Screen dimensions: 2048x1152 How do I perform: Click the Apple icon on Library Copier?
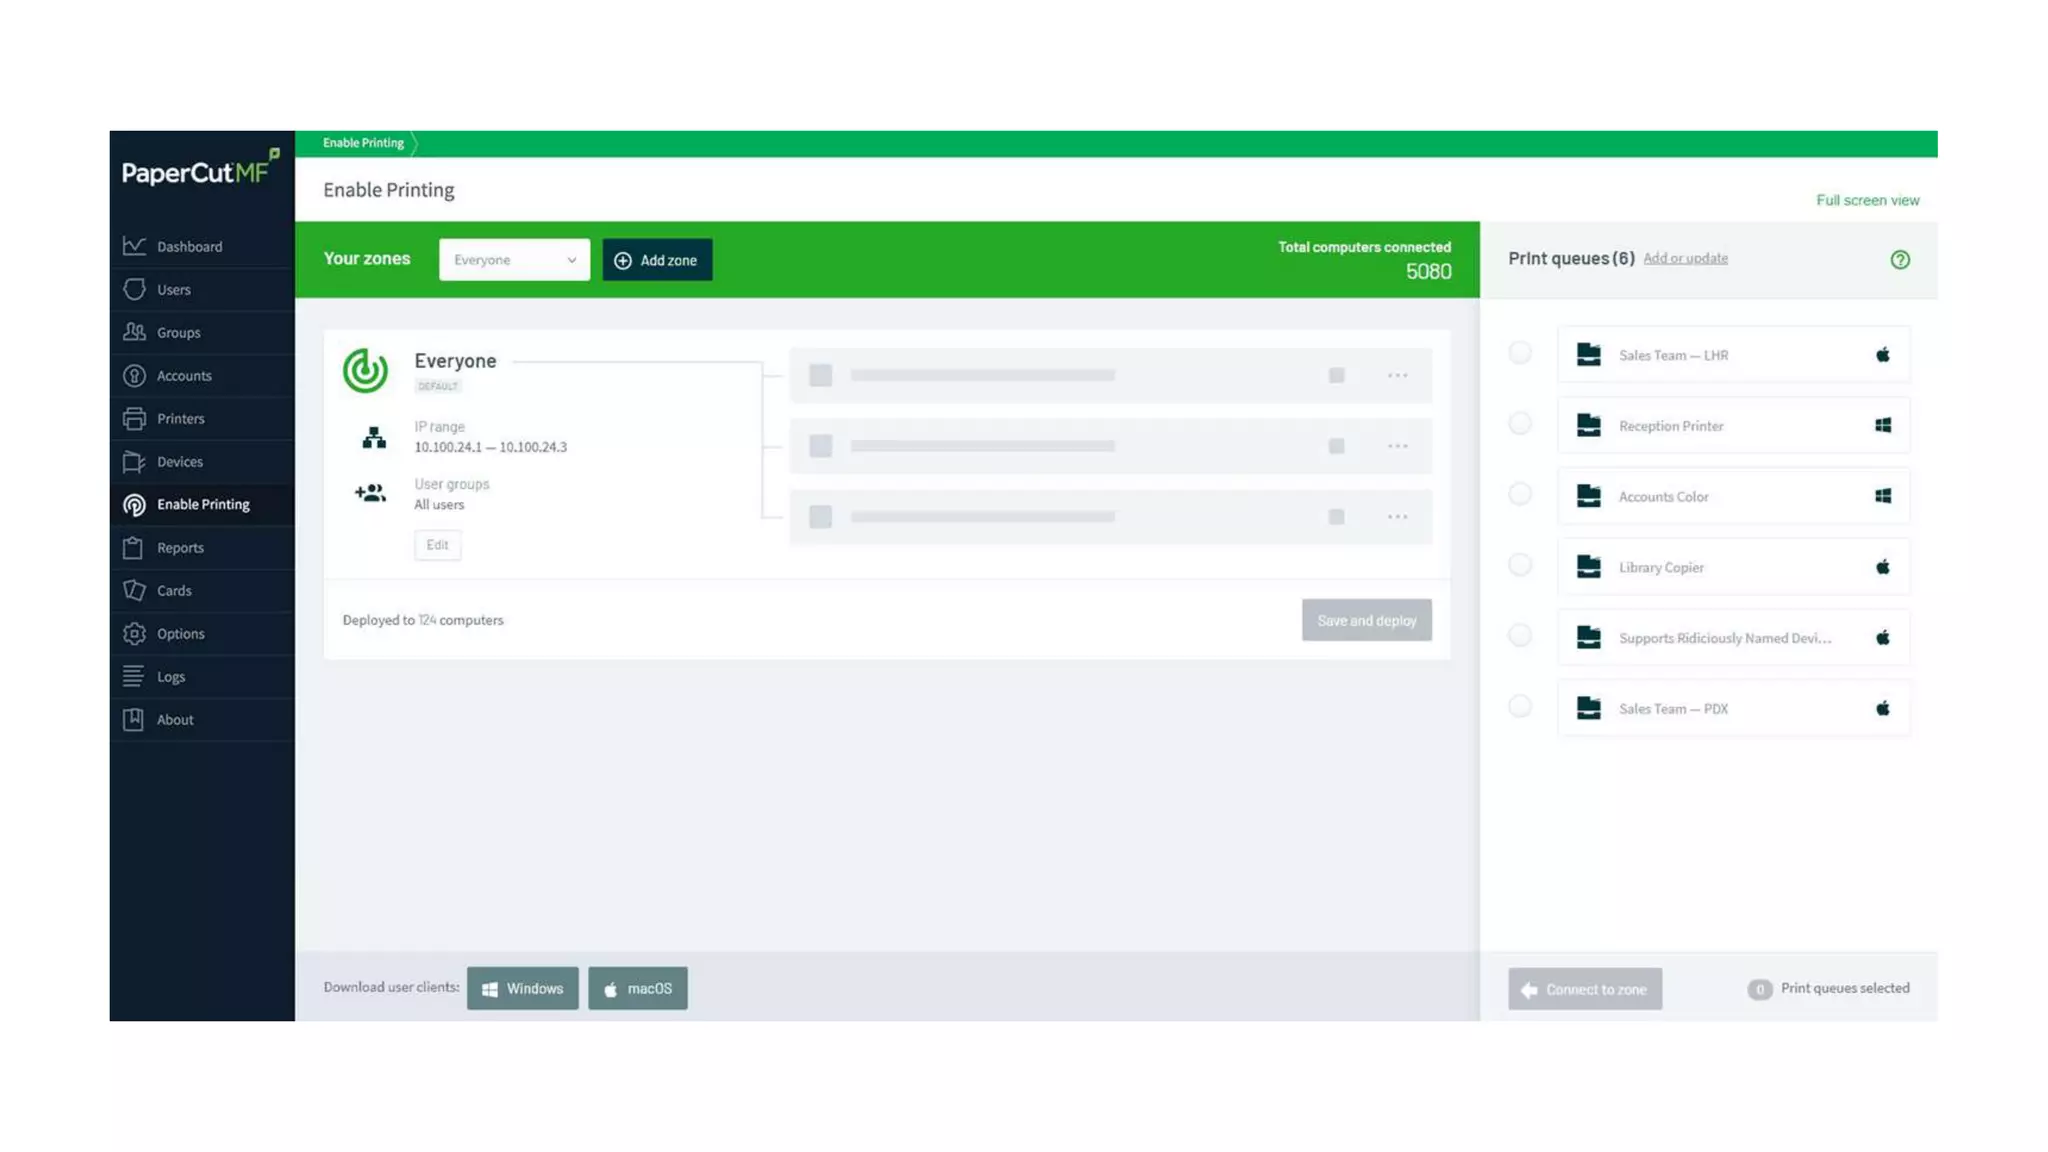point(1882,567)
